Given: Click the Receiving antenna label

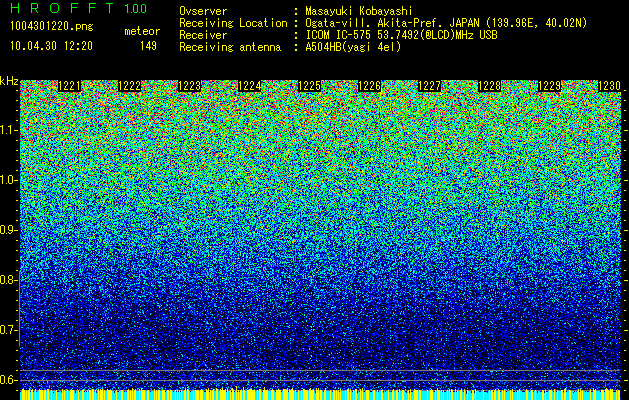Looking at the screenshot, I should [x=230, y=47].
